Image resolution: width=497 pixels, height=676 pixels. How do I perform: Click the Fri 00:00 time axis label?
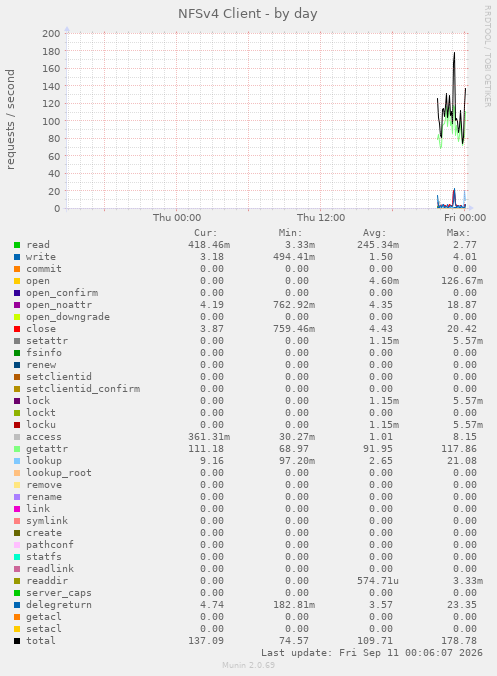tap(465, 218)
